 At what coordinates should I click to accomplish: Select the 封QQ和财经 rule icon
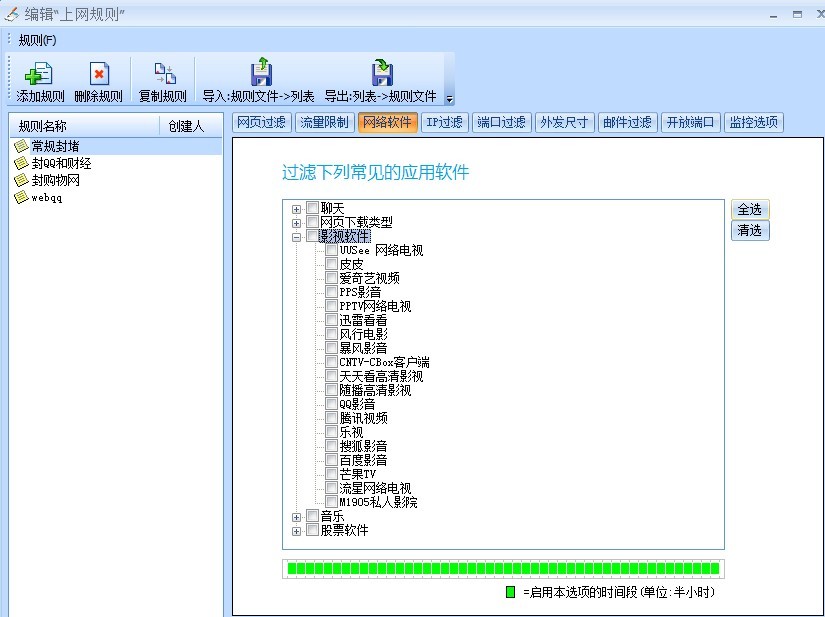coord(21,163)
